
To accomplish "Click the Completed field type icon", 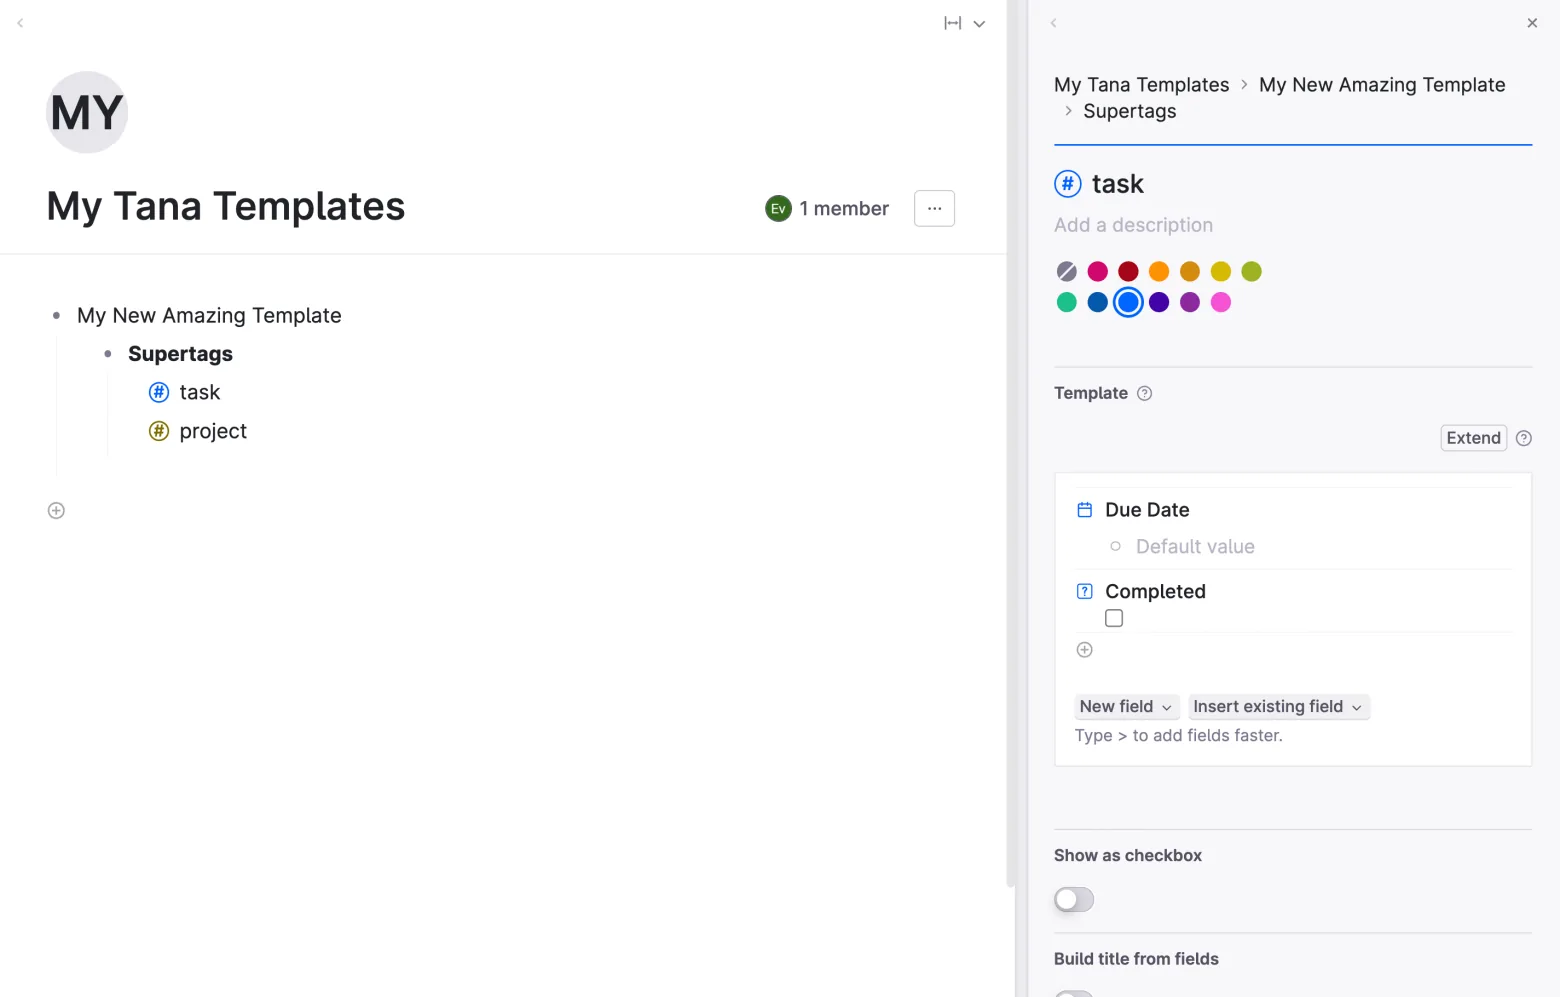I will (1084, 591).
